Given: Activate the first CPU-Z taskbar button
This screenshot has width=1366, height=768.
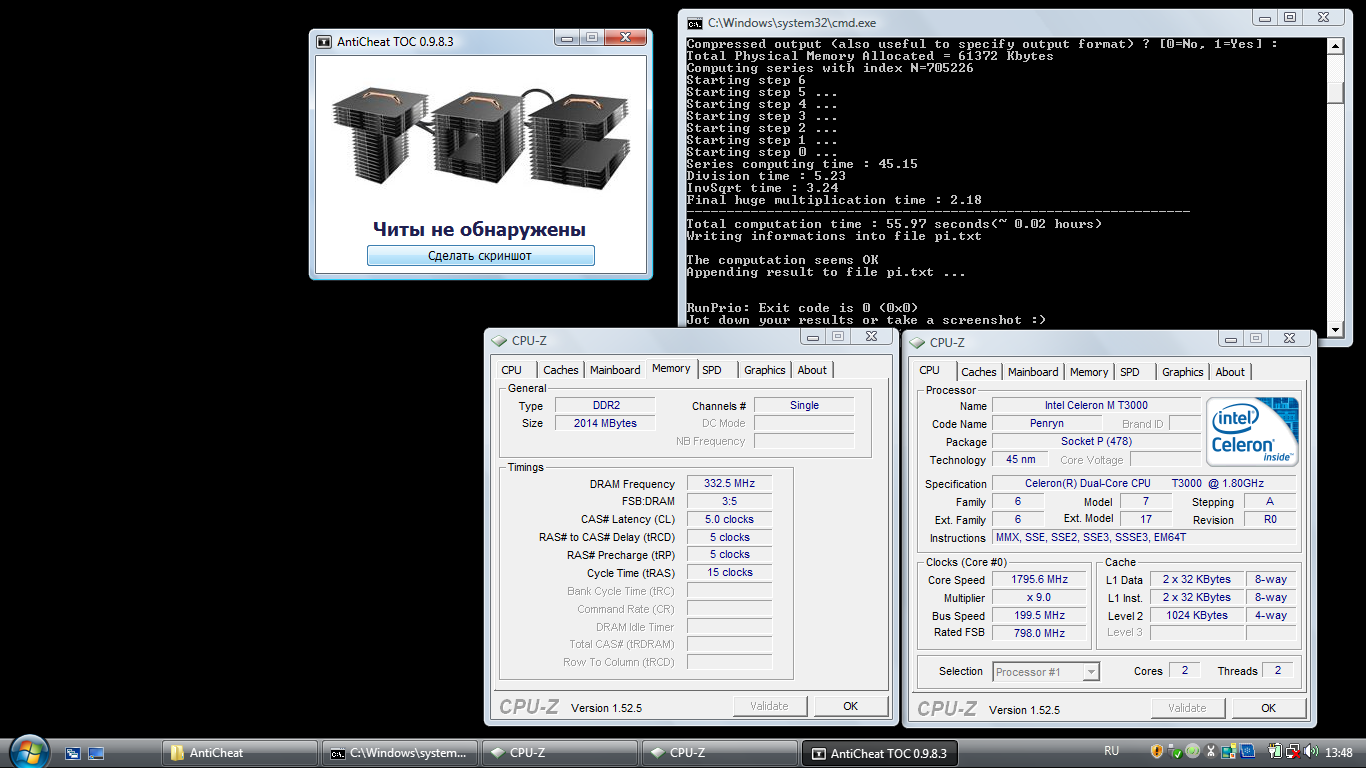Looking at the screenshot, I should (560, 753).
